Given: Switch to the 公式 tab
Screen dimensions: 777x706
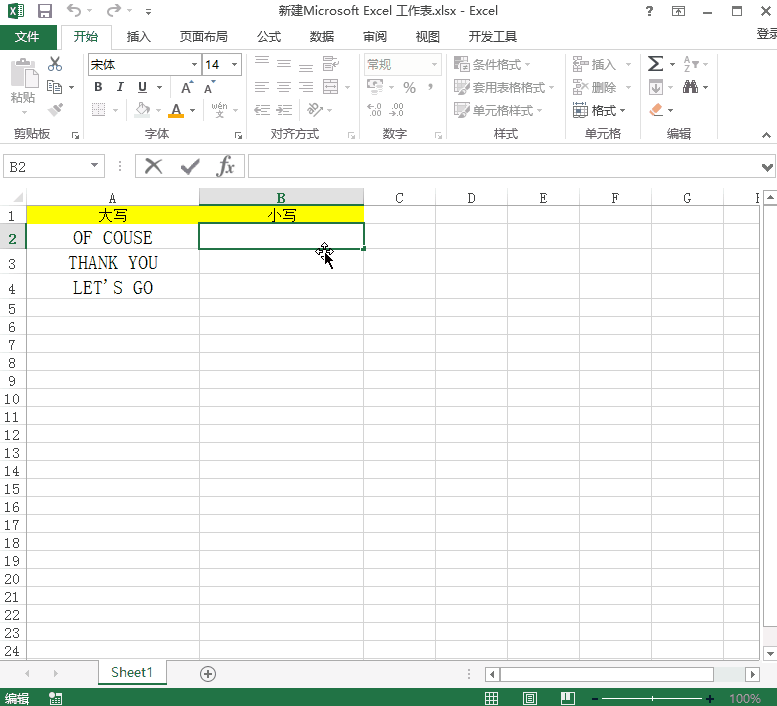Looking at the screenshot, I should pos(269,37).
